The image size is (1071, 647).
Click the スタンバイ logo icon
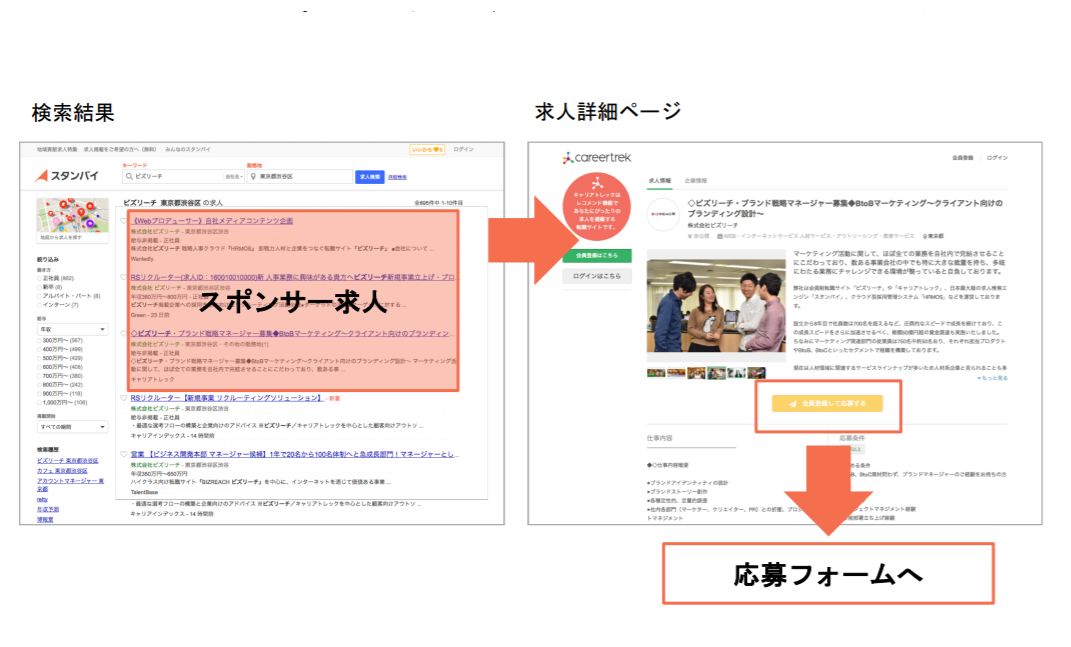point(43,176)
